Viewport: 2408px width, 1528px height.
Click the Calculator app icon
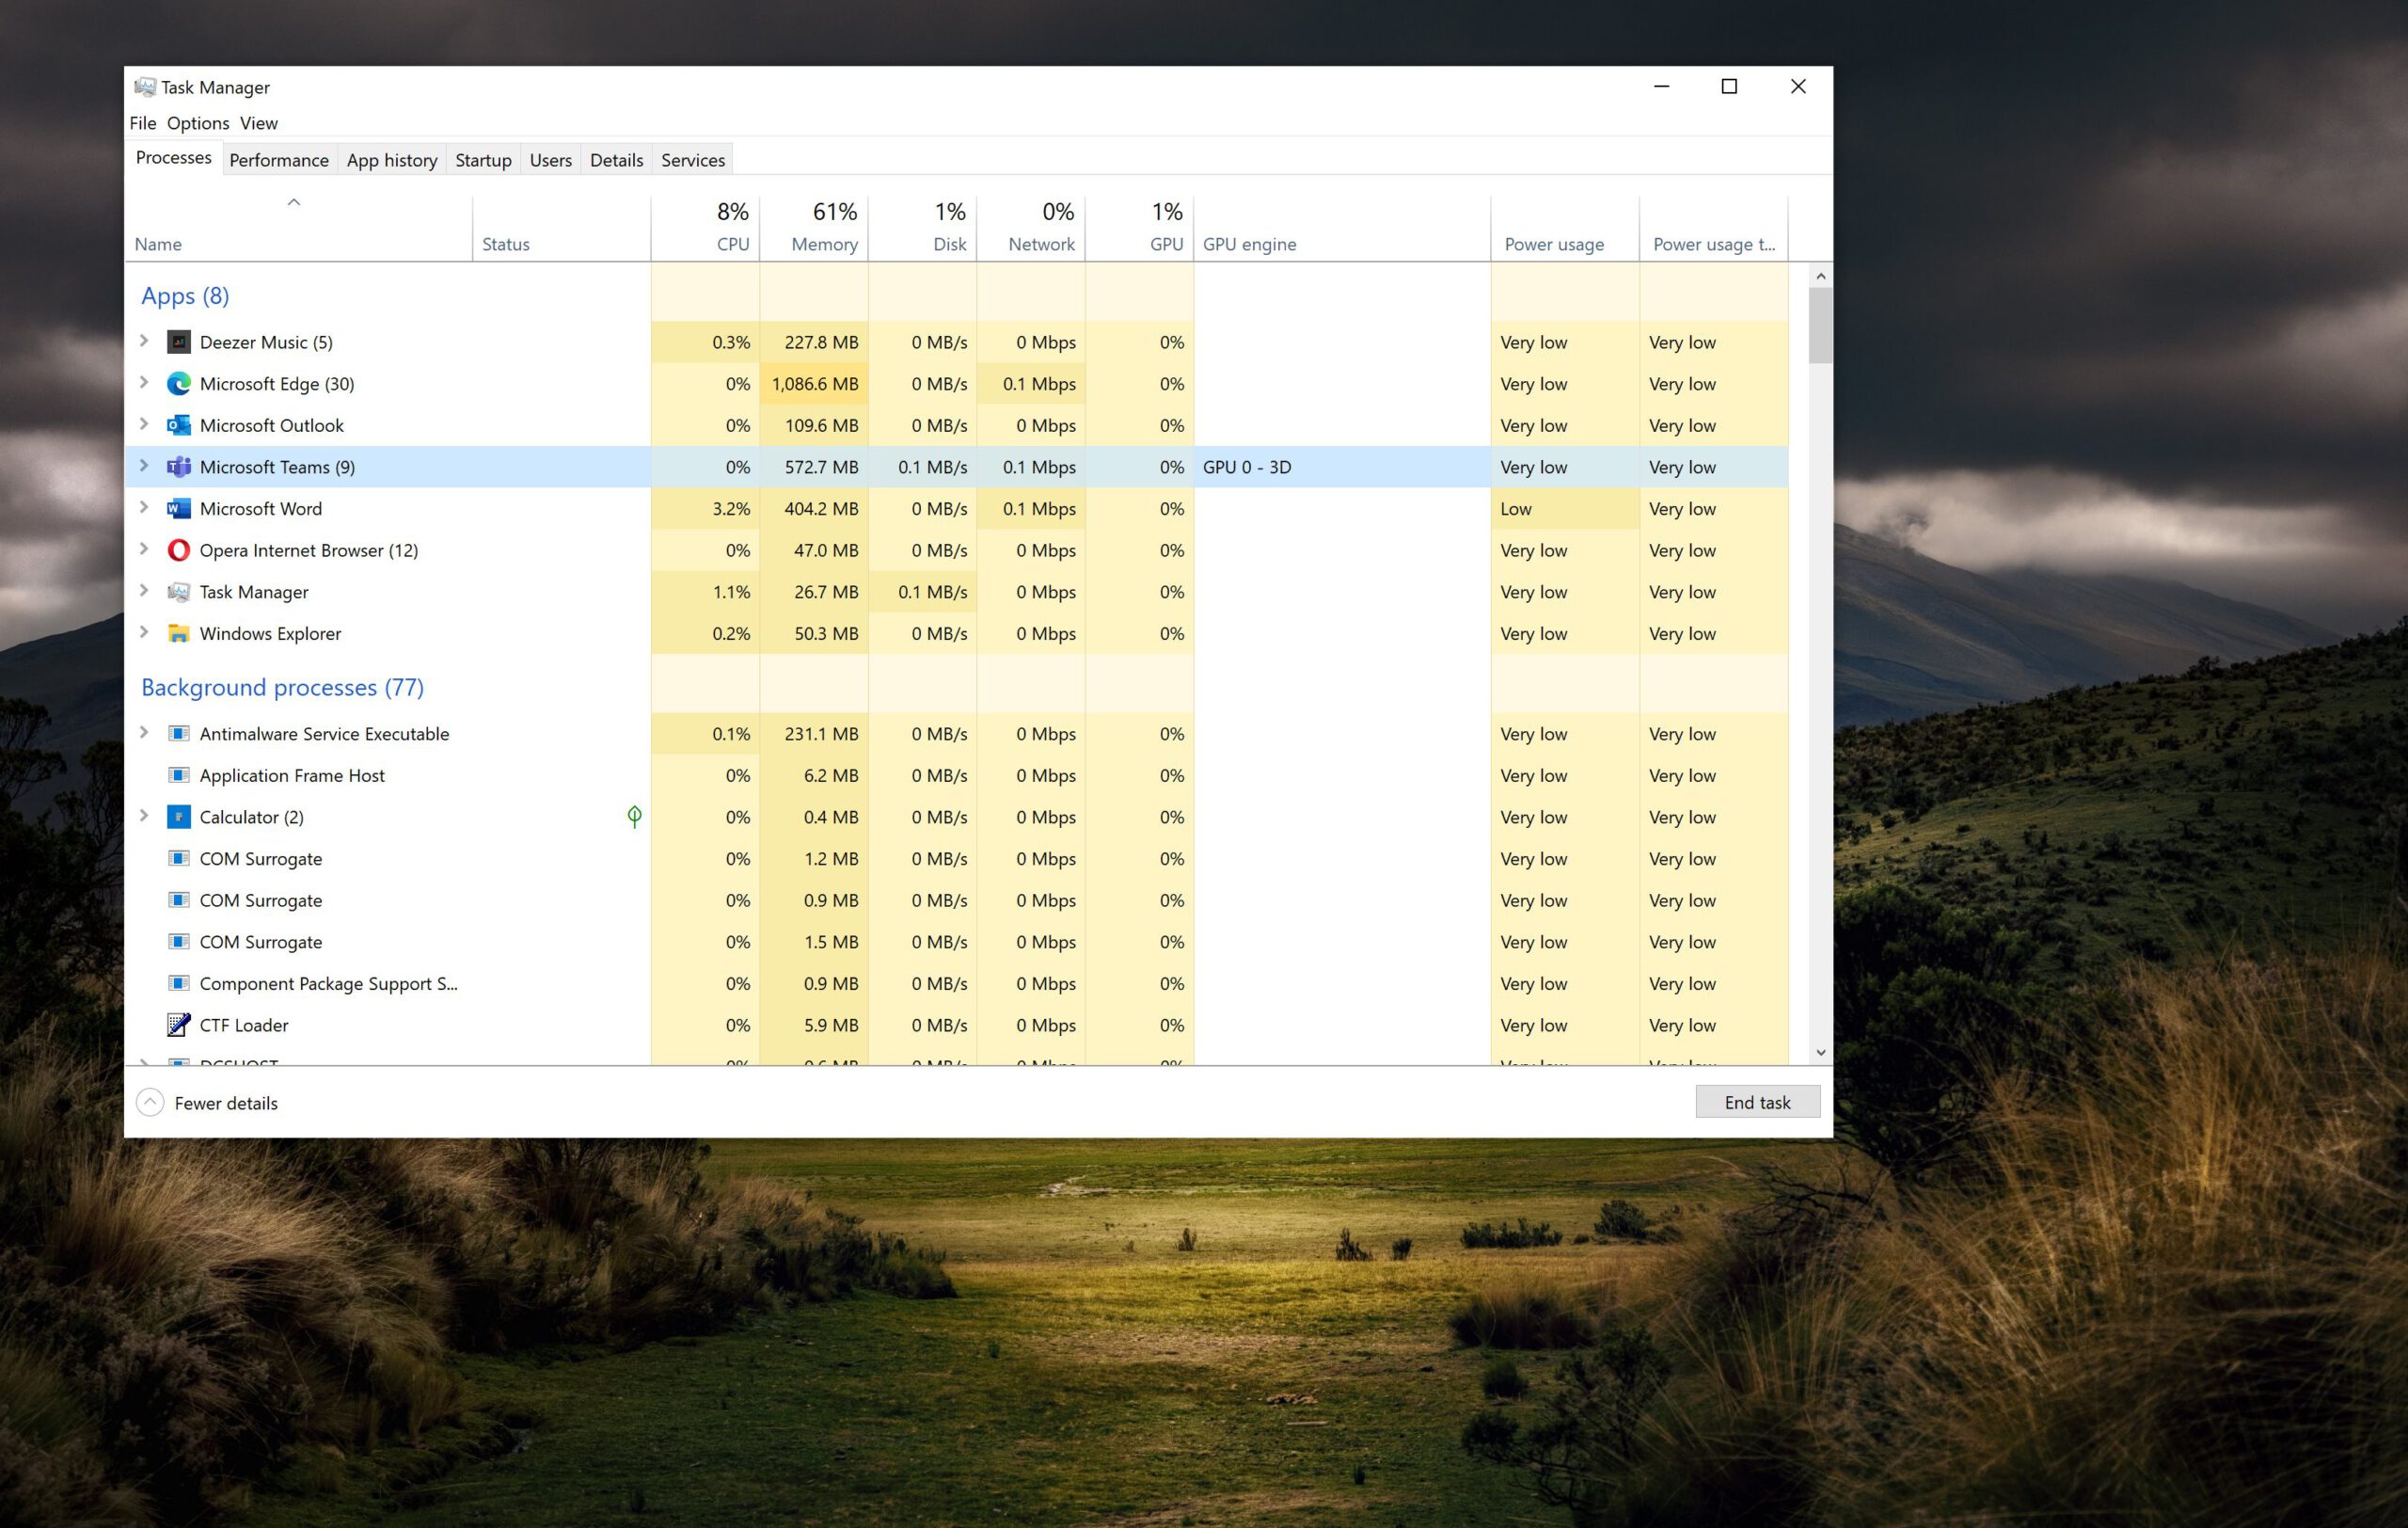179,817
